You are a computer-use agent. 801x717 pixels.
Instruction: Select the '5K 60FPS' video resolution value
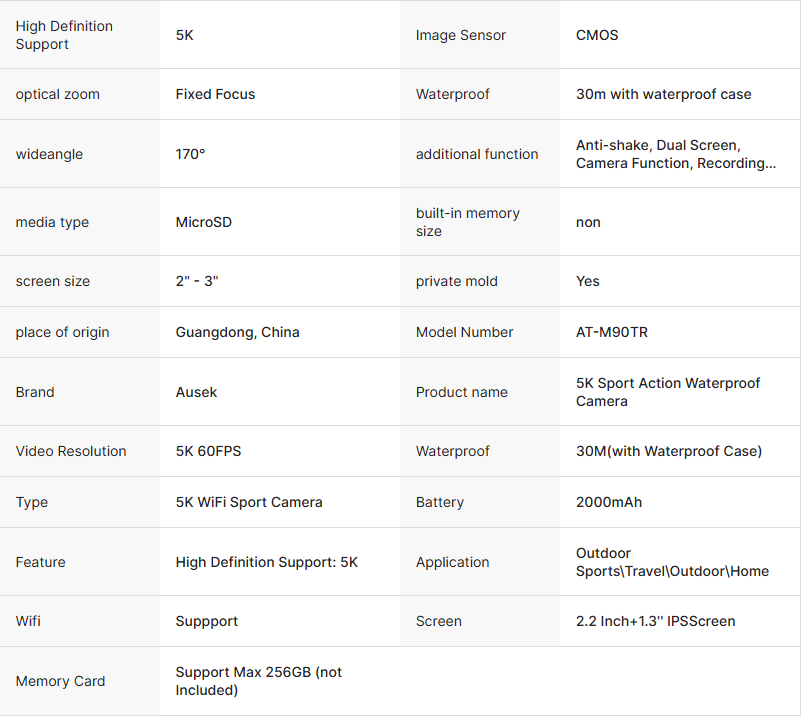pos(208,451)
